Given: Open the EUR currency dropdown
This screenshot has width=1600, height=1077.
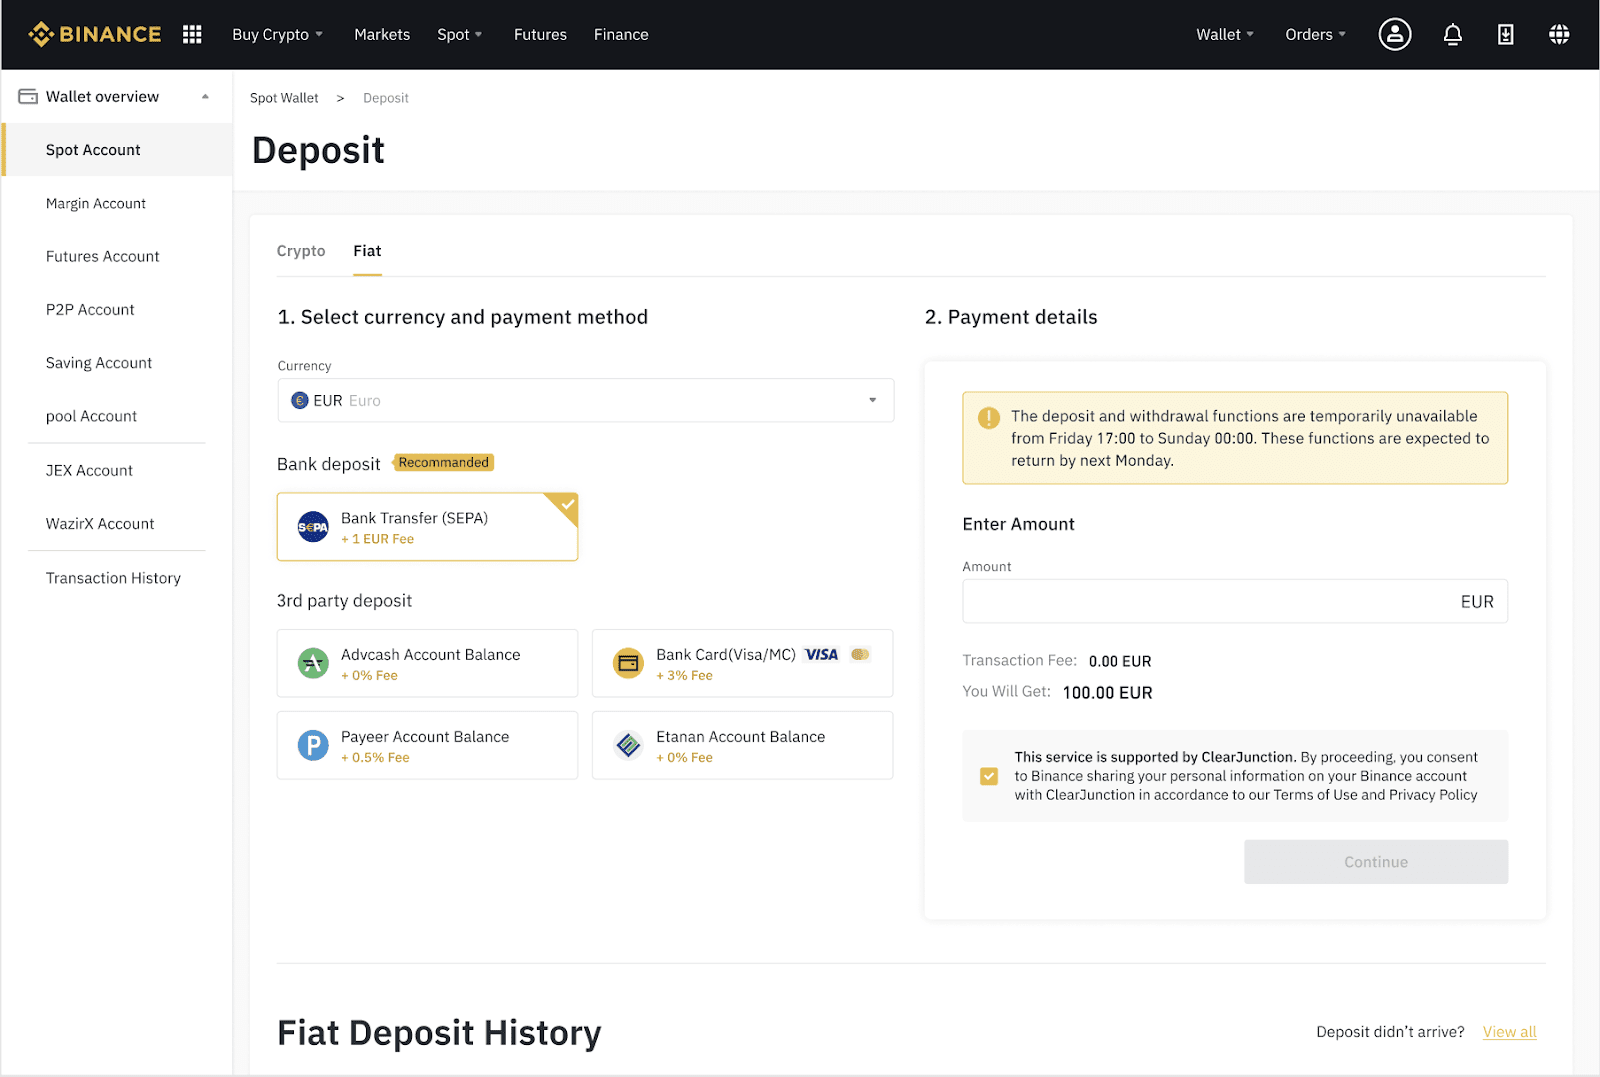Looking at the screenshot, I should (585, 400).
